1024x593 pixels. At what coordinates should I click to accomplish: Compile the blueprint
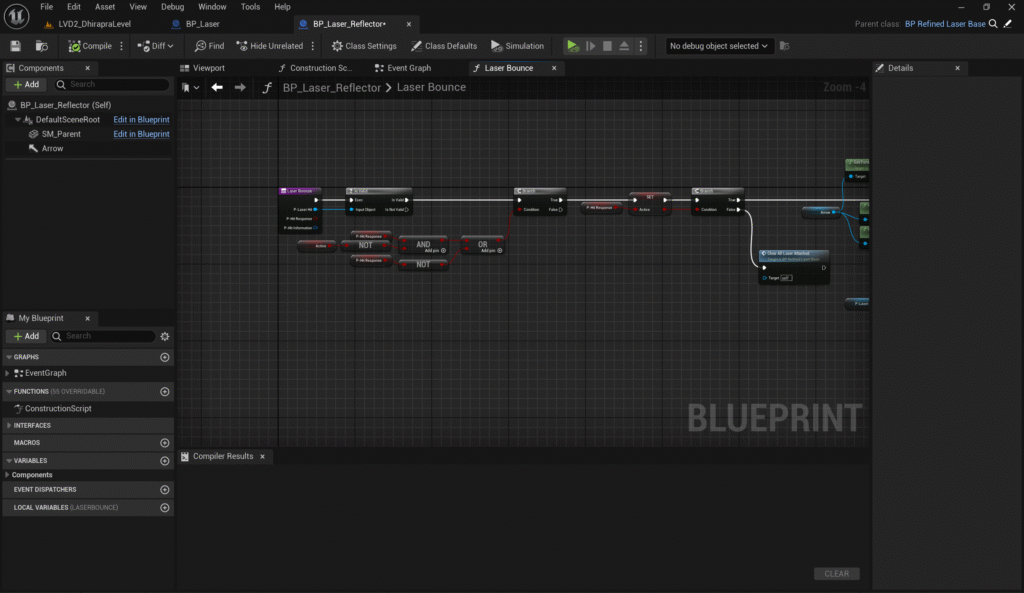[x=90, y=46]
